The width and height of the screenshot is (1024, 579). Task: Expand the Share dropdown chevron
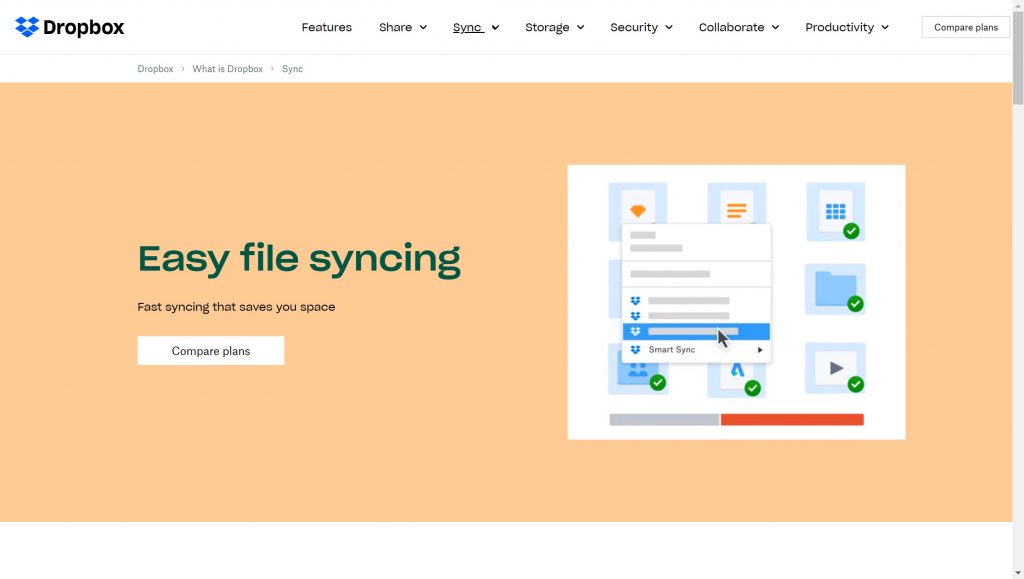pos(423,27)
